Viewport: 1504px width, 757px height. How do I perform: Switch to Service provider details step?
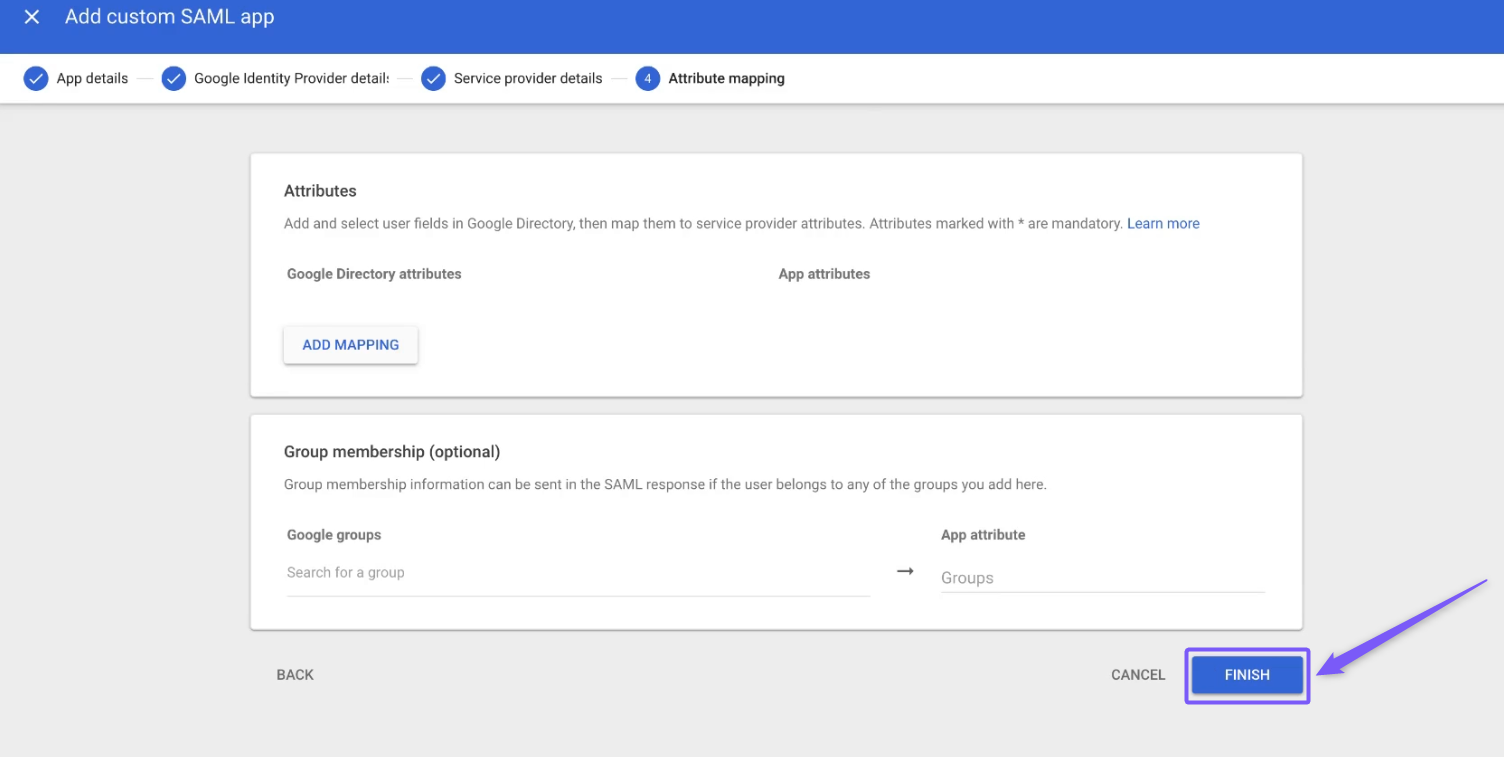(x=528, y=78)
